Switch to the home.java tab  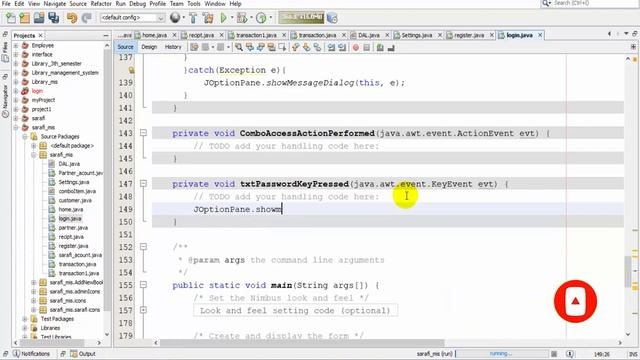pos(154,35)
